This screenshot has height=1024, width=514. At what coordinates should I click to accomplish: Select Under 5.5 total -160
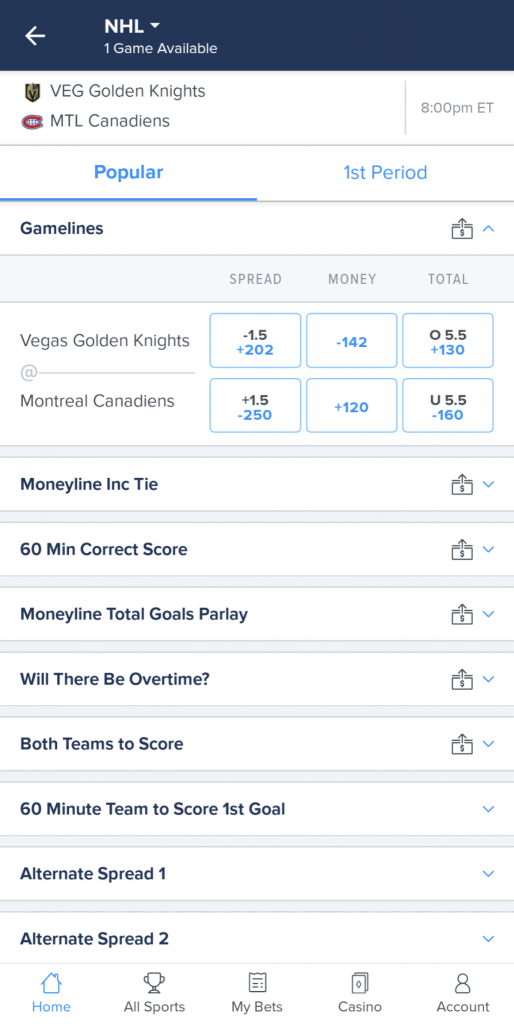pos(447,406)
